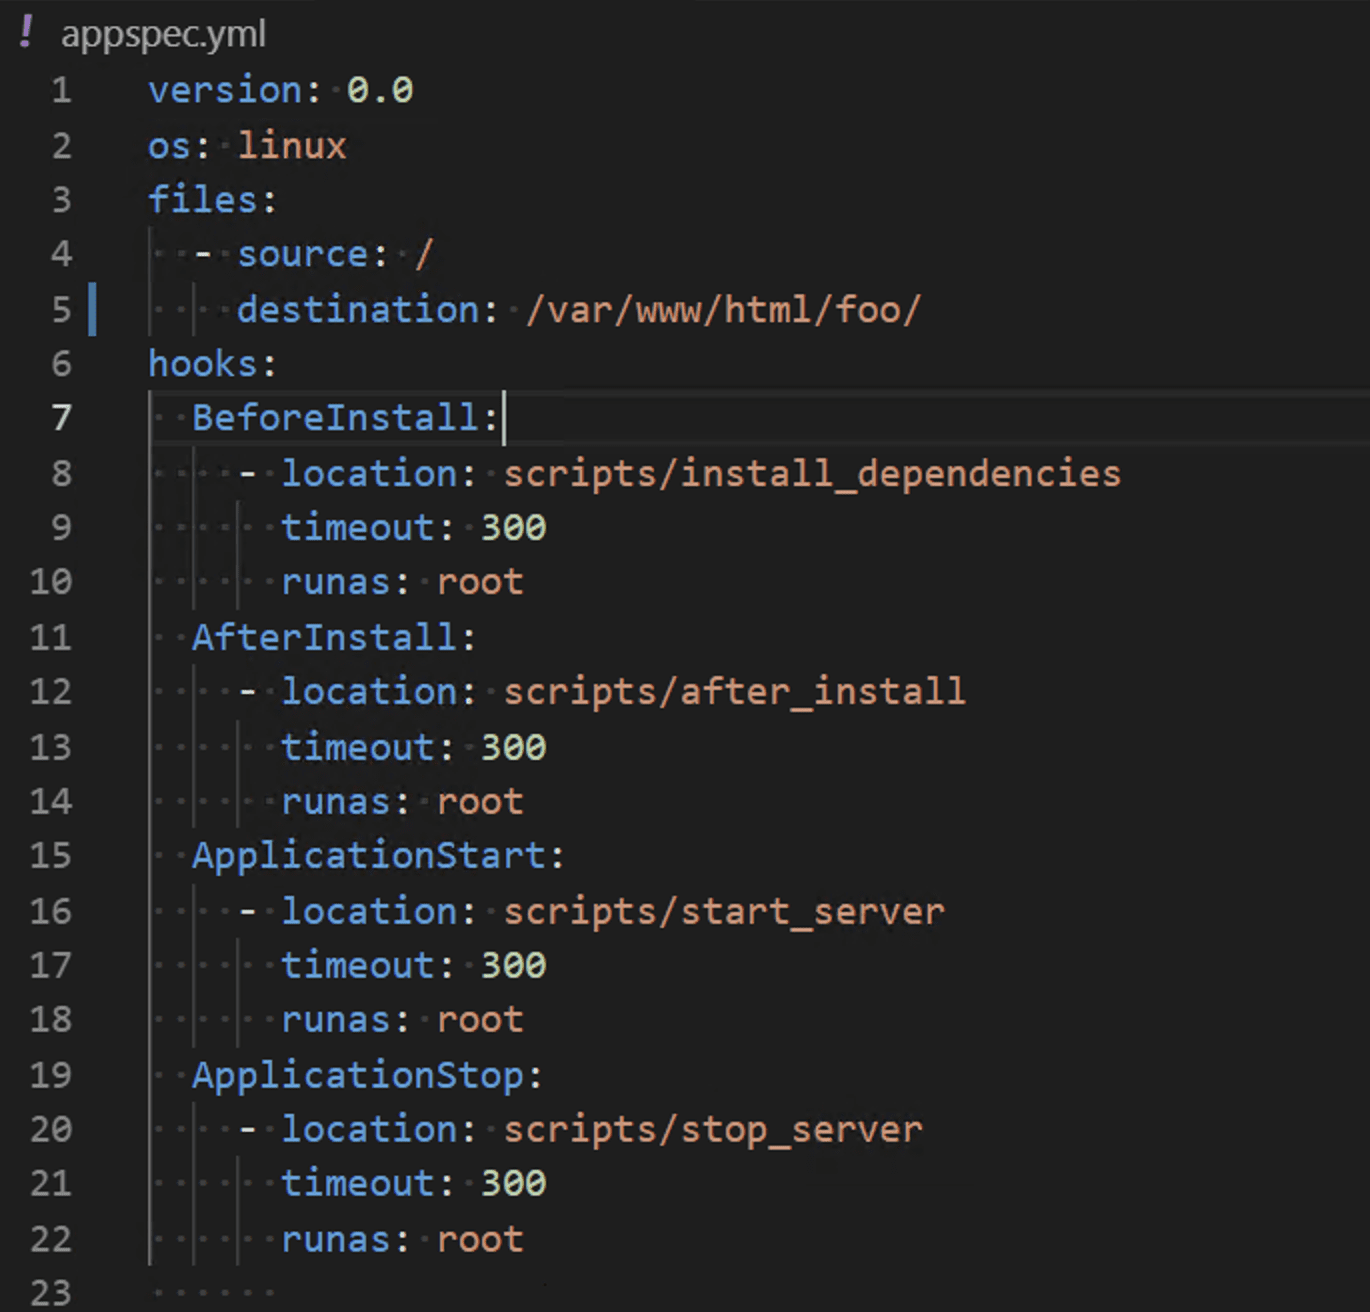Click the destination path /var/www/html/foo/
The width and height of the screenshot is (1370, 1312).
coord(722,310)
